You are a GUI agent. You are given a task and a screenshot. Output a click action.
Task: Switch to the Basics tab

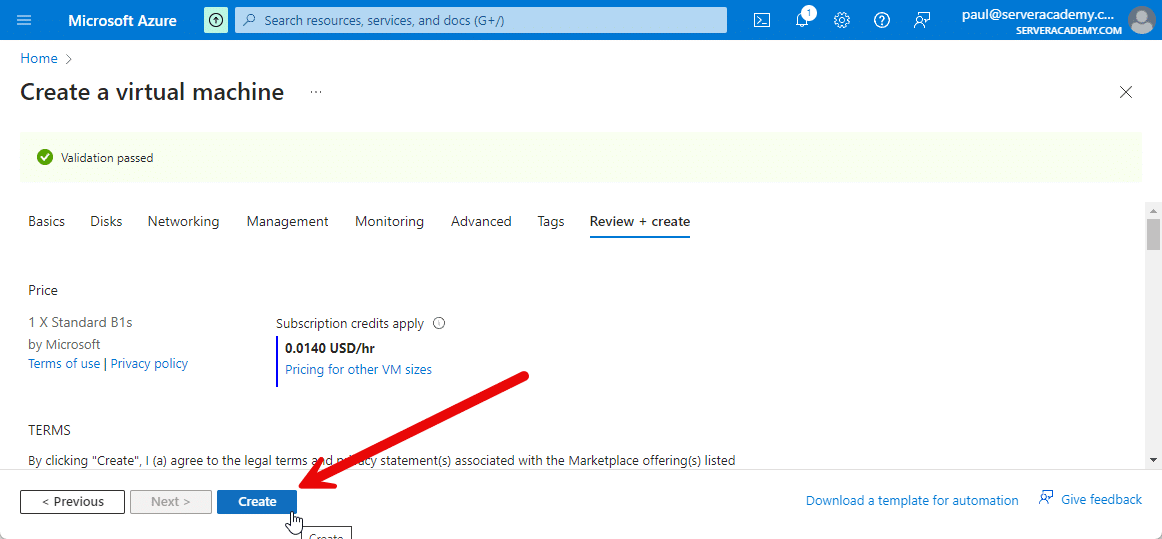point(46,222)
